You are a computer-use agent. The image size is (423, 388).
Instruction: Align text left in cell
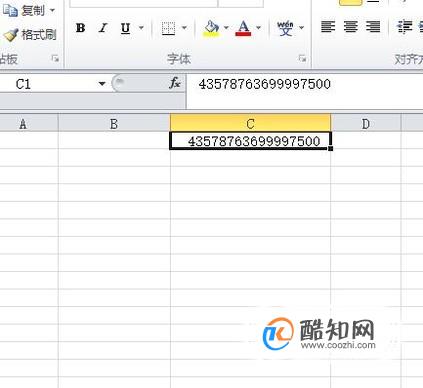328,27
